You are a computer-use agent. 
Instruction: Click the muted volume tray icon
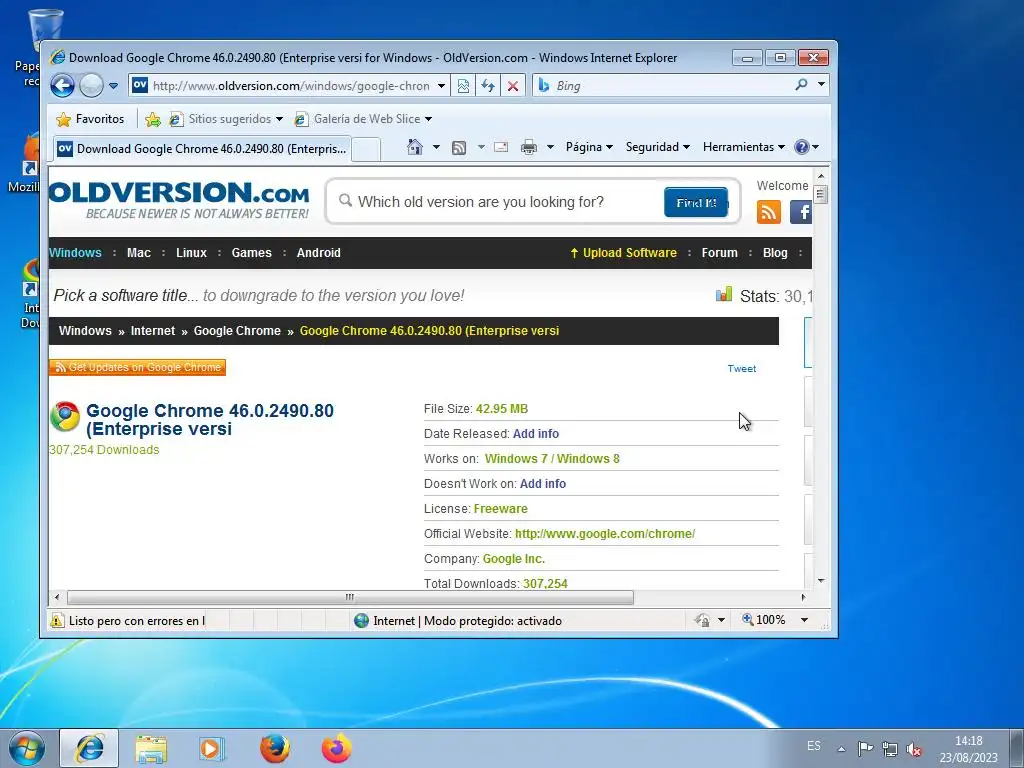click(x=914, y=749)
